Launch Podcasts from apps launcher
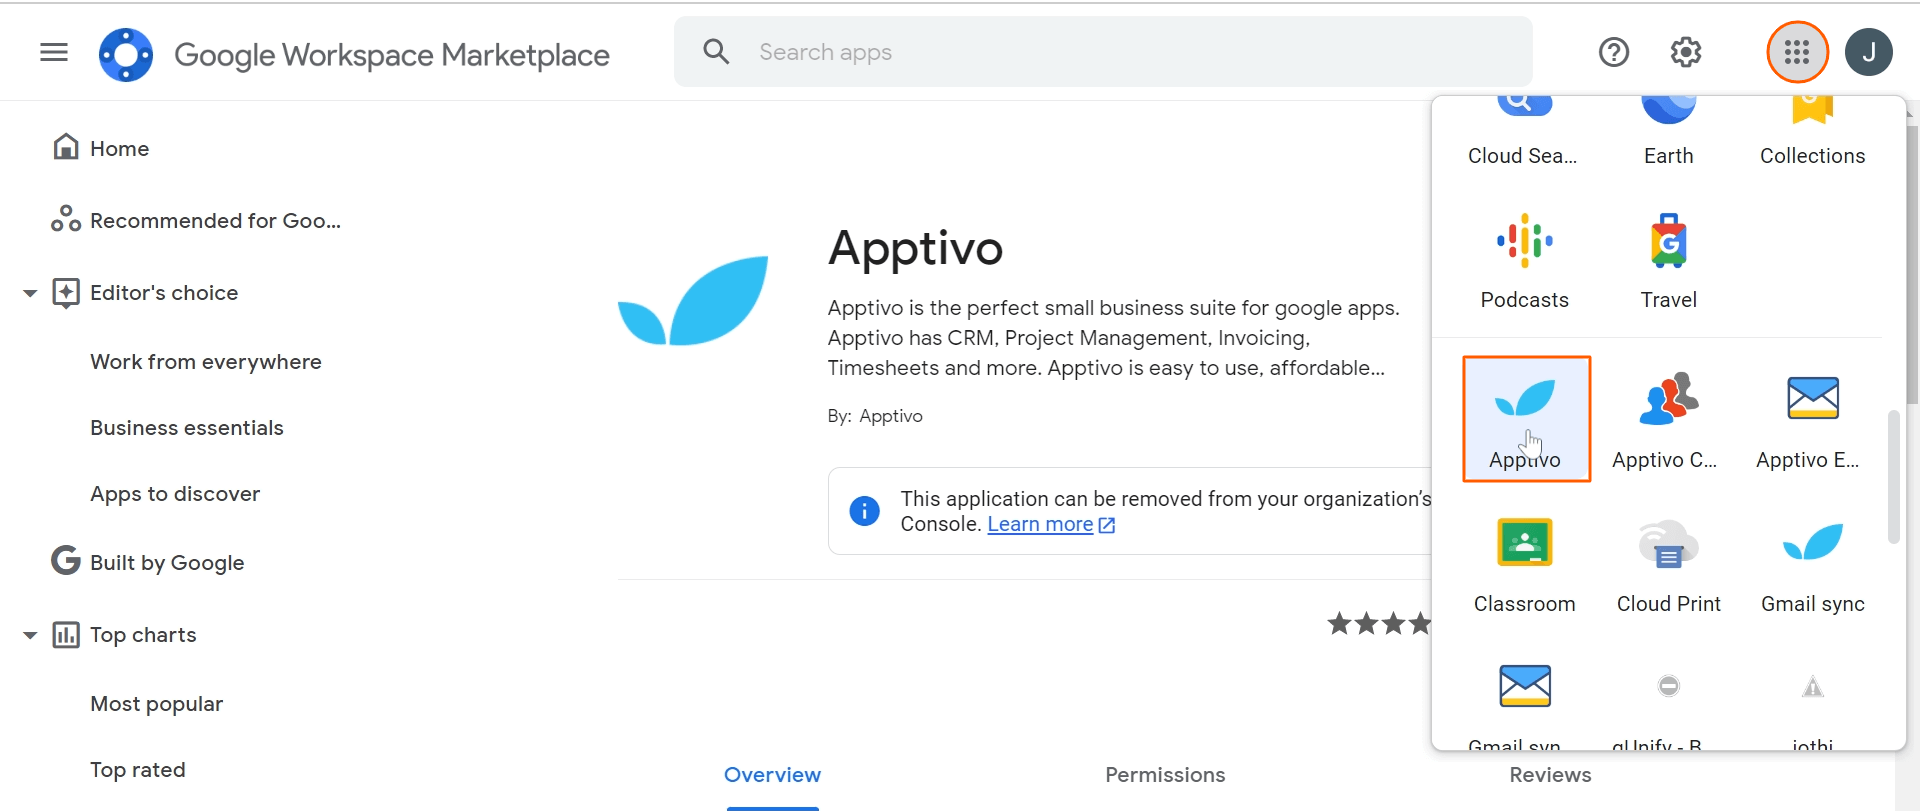The image size is (1920, 811). pyautogui.click(x=1524, y=262)
